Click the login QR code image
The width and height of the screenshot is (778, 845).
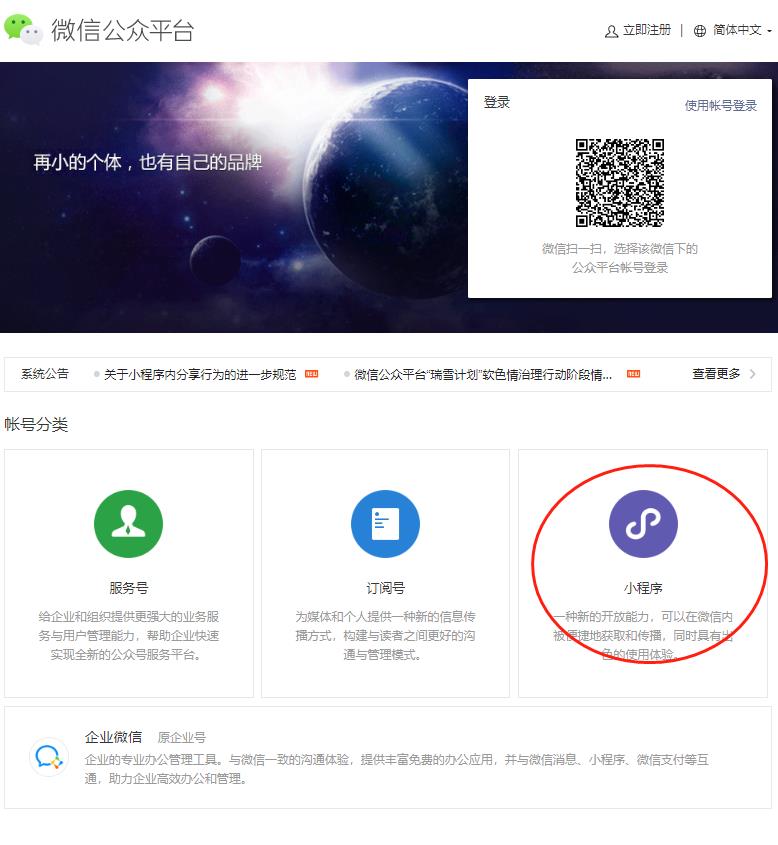pos(620,183)
